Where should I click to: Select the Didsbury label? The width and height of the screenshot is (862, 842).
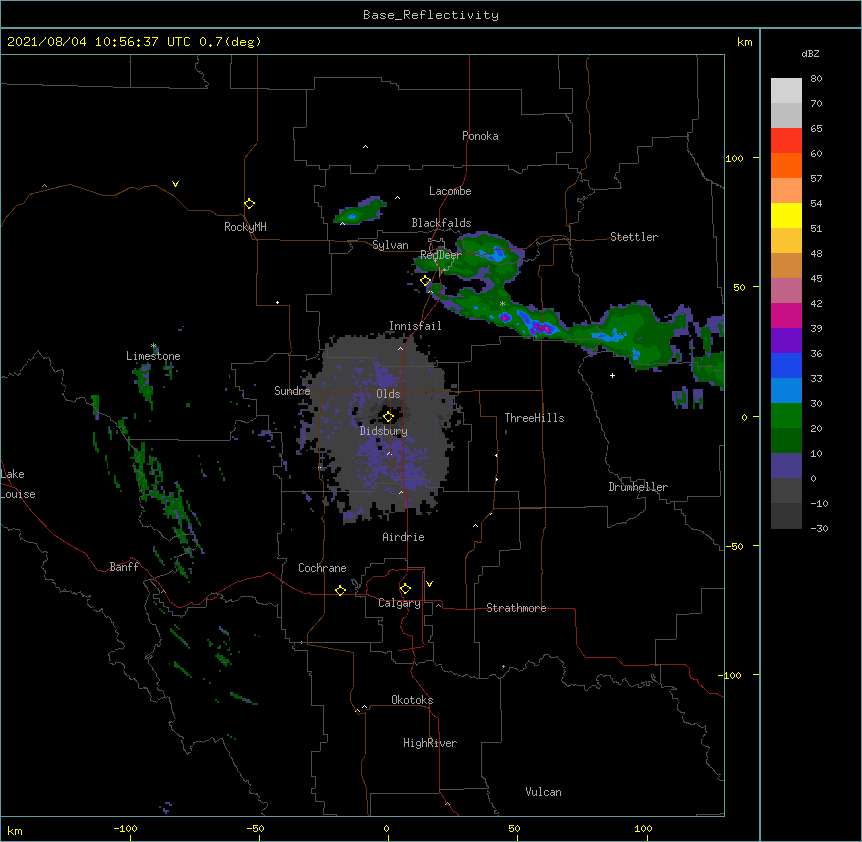384,431
